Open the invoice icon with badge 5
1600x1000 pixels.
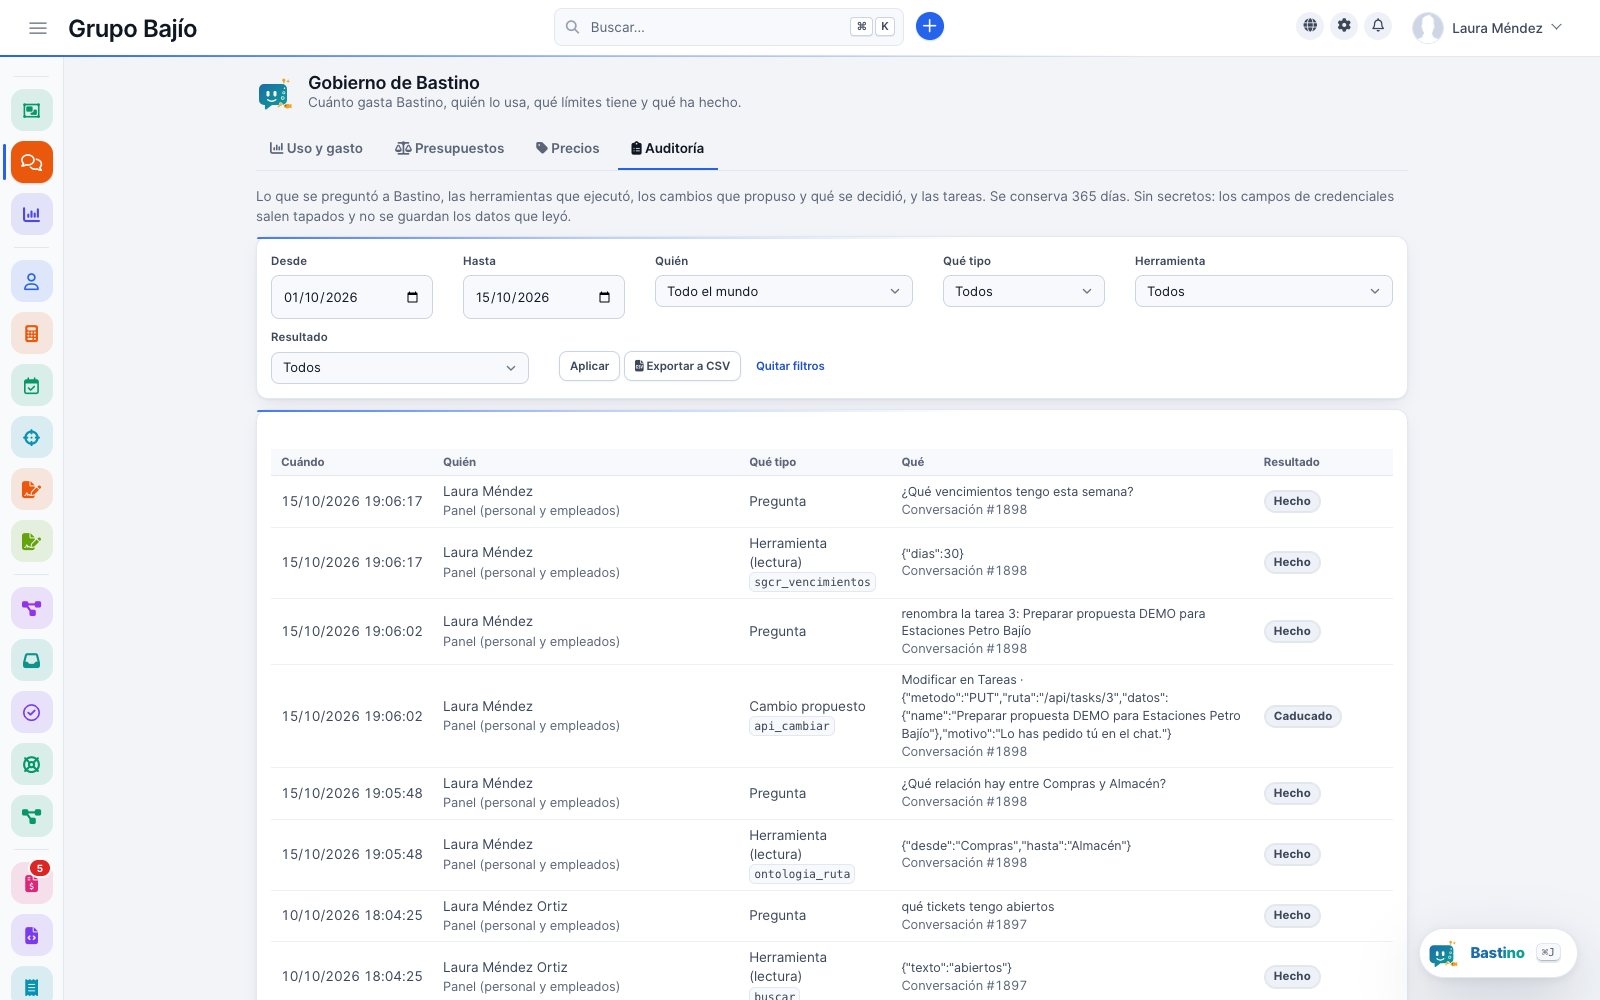[32, 883]
